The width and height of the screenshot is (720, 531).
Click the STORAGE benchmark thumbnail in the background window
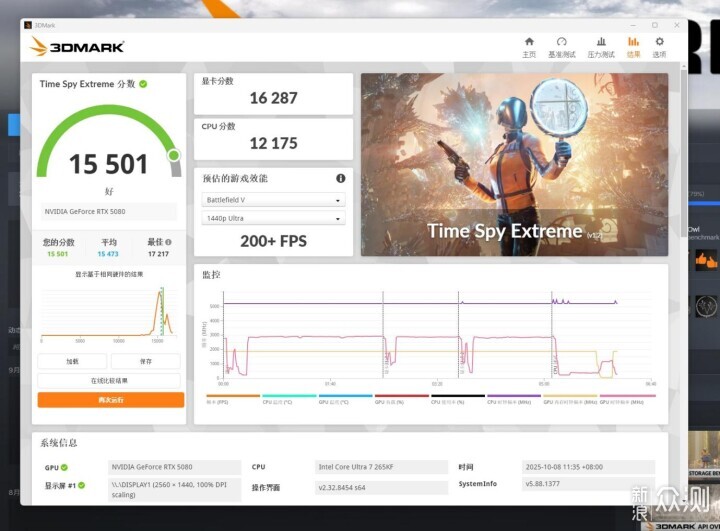click(703, 455)
